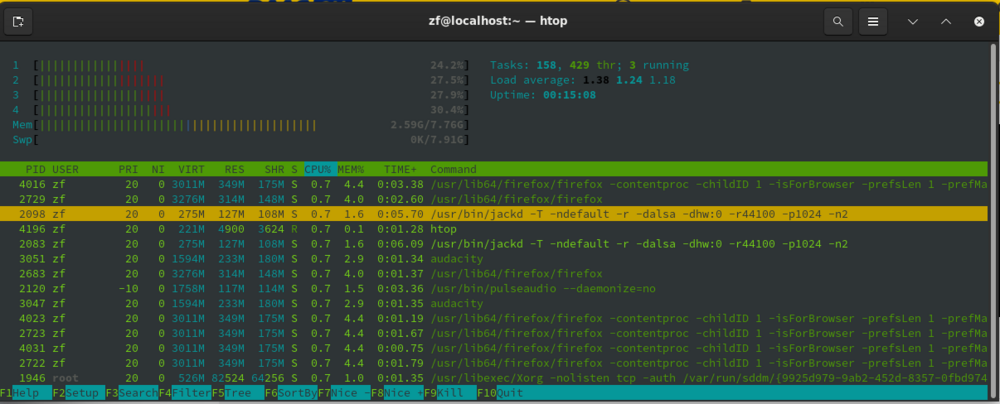Sort by USER column header
Viewport: 1000px width, 404px height.
tap(65, 169)
